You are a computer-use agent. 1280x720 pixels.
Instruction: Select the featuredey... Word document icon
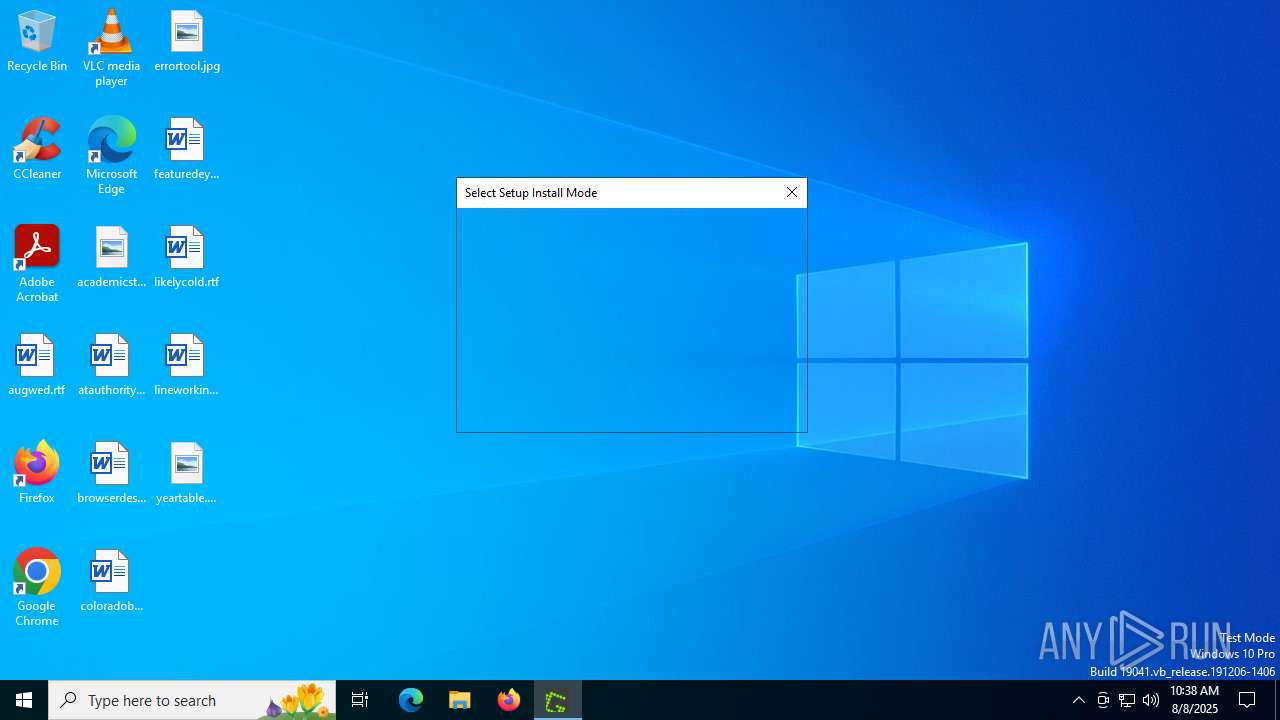click(187, 149)
